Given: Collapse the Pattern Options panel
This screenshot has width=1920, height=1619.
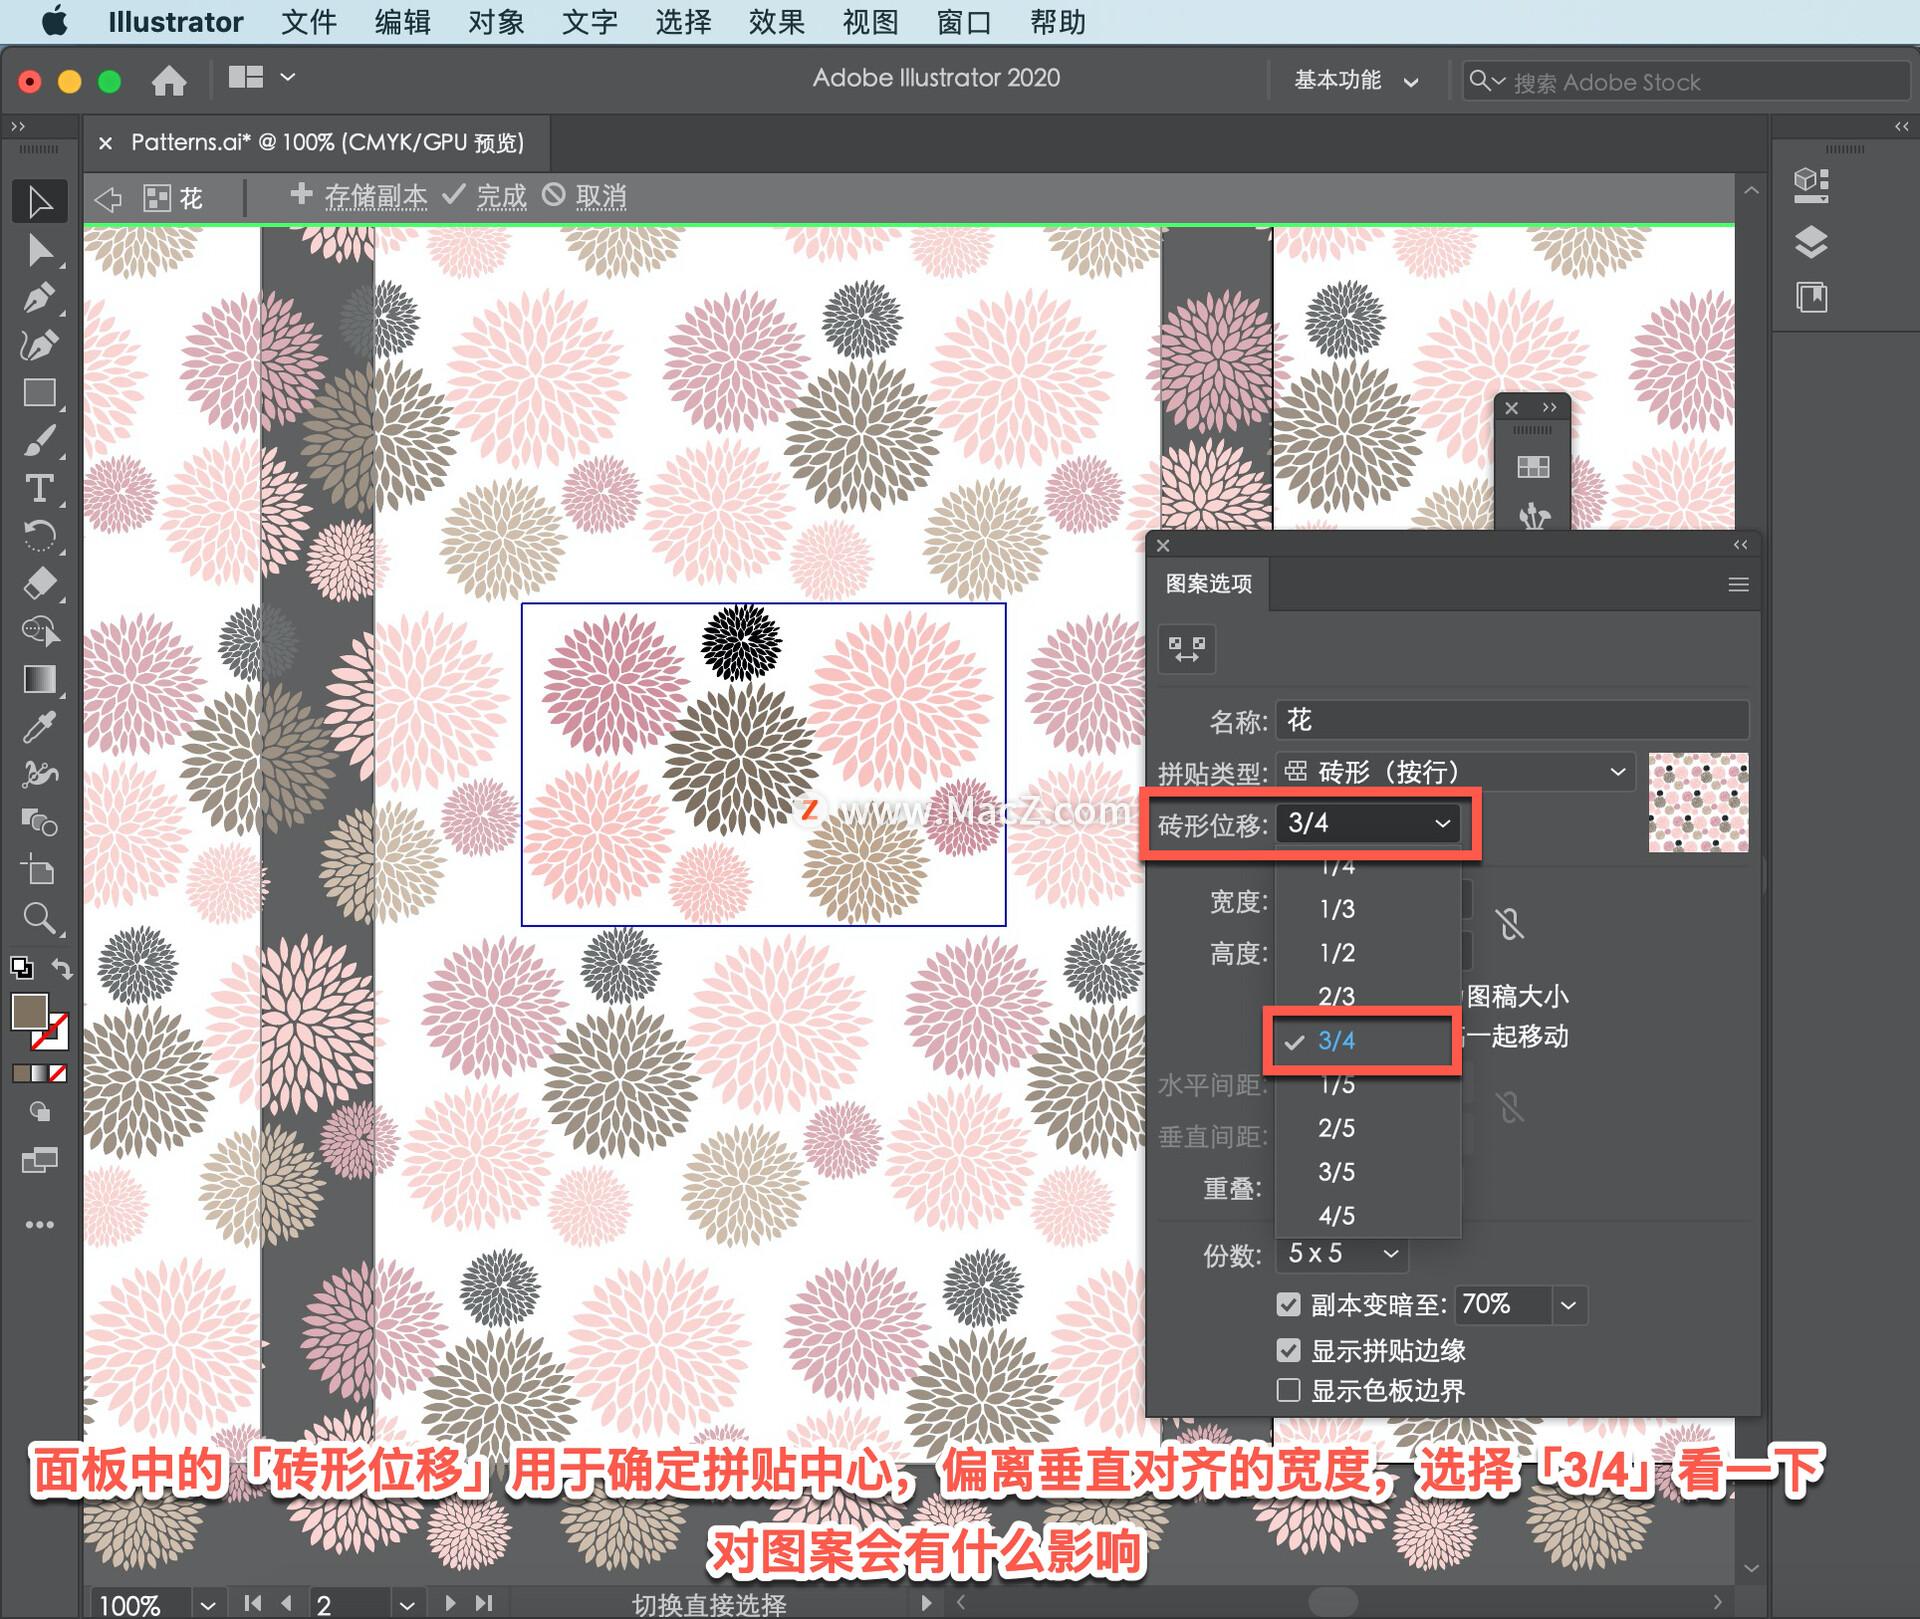Looking at the screenshot, I should (1740, 545).
